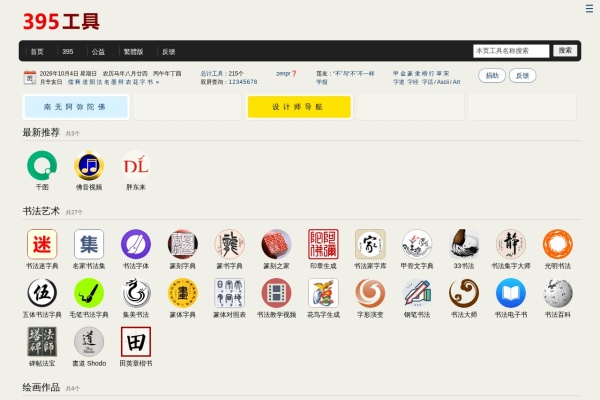The width and height of the screenshot is (600, 400).
Task: Open the 钢笔书法 pen icon
Action: (417, 293)
